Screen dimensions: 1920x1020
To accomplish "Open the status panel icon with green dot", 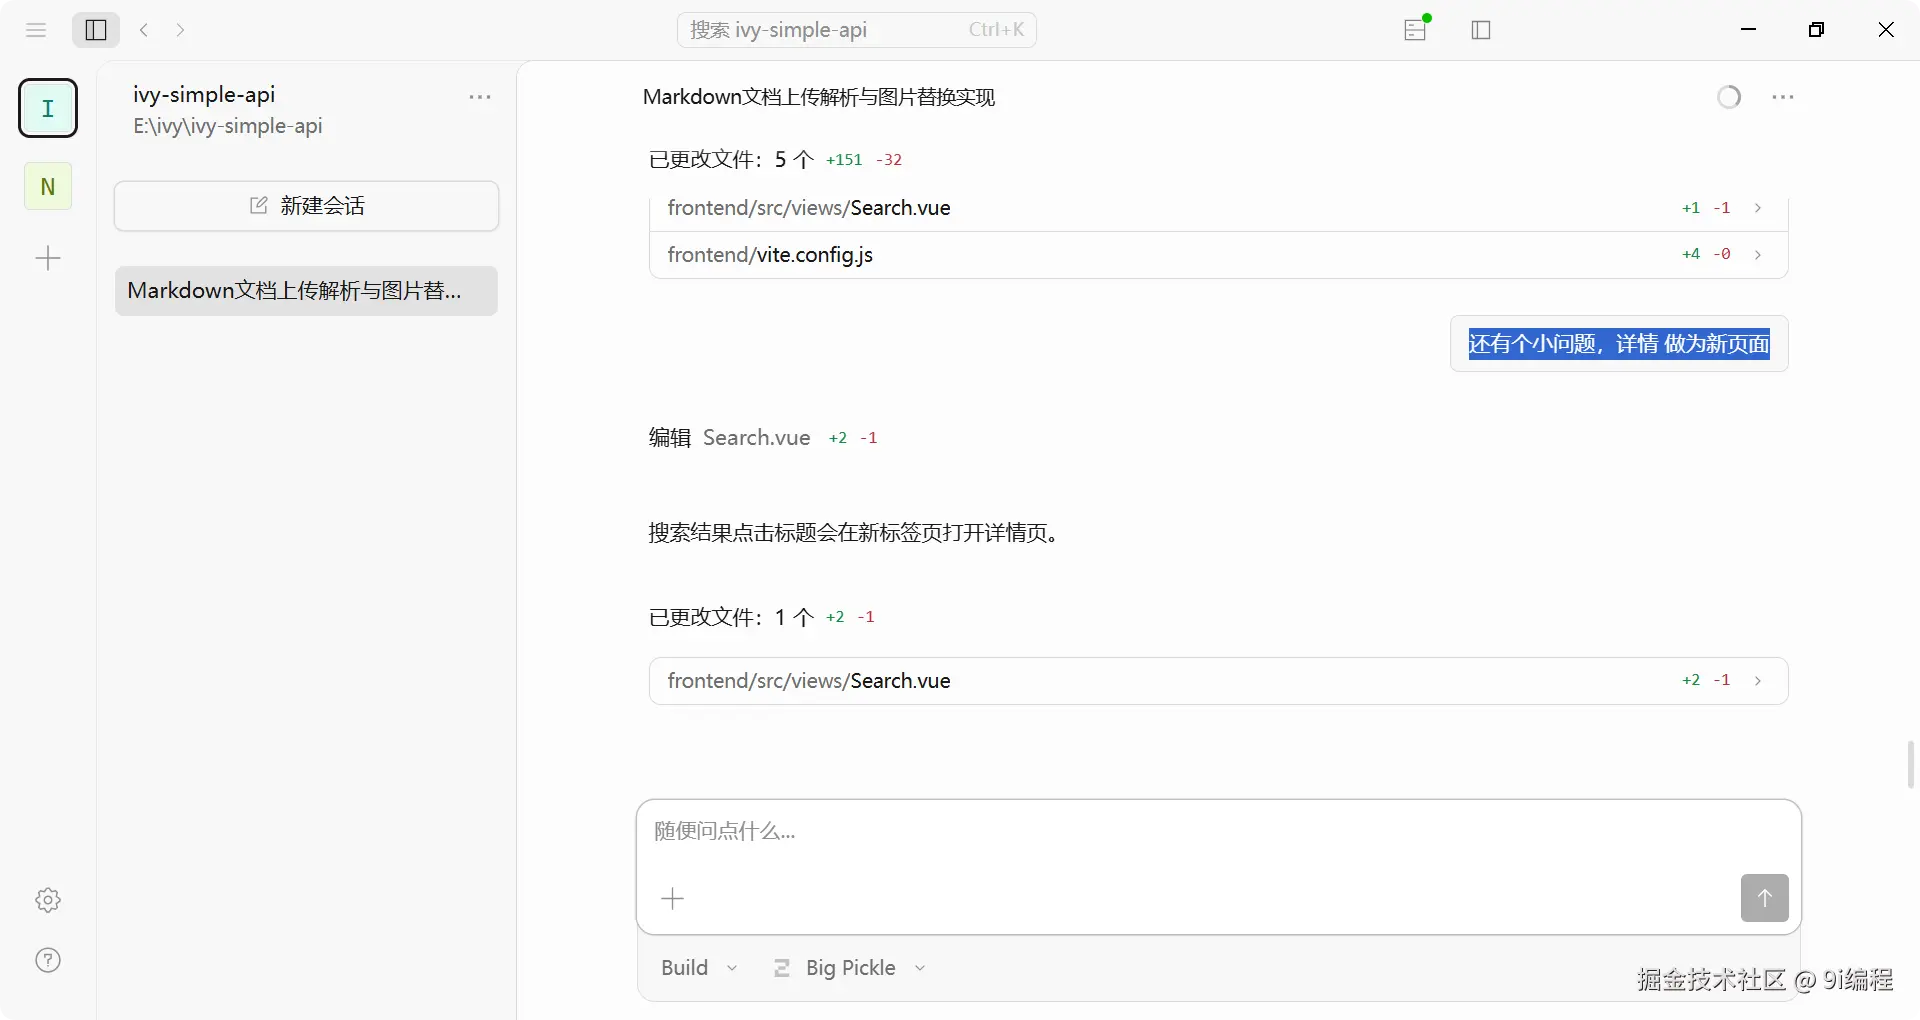I will point(1416,29).
